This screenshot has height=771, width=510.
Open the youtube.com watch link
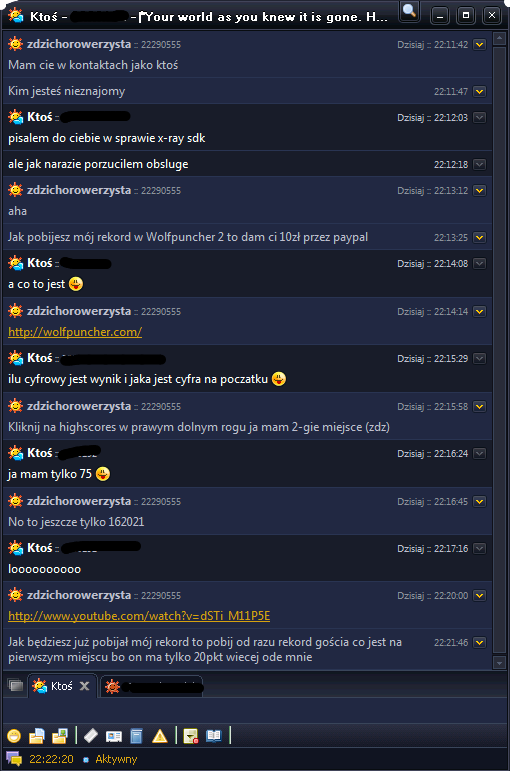tap(139, 616)
